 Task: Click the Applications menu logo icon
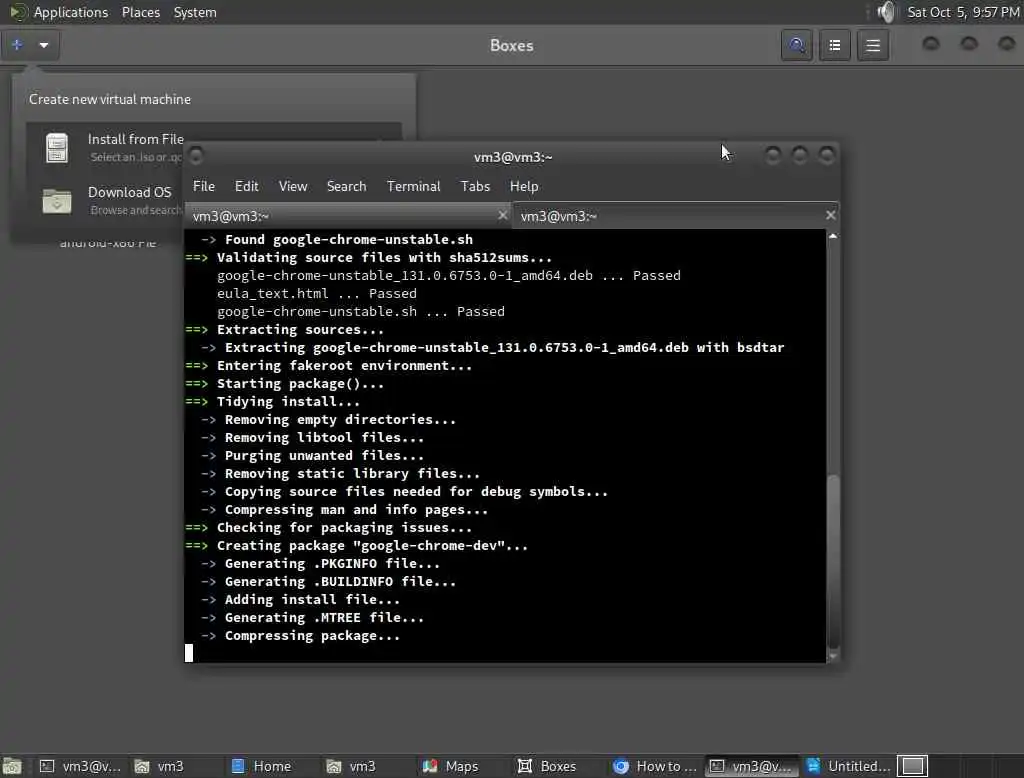point(18,12)
